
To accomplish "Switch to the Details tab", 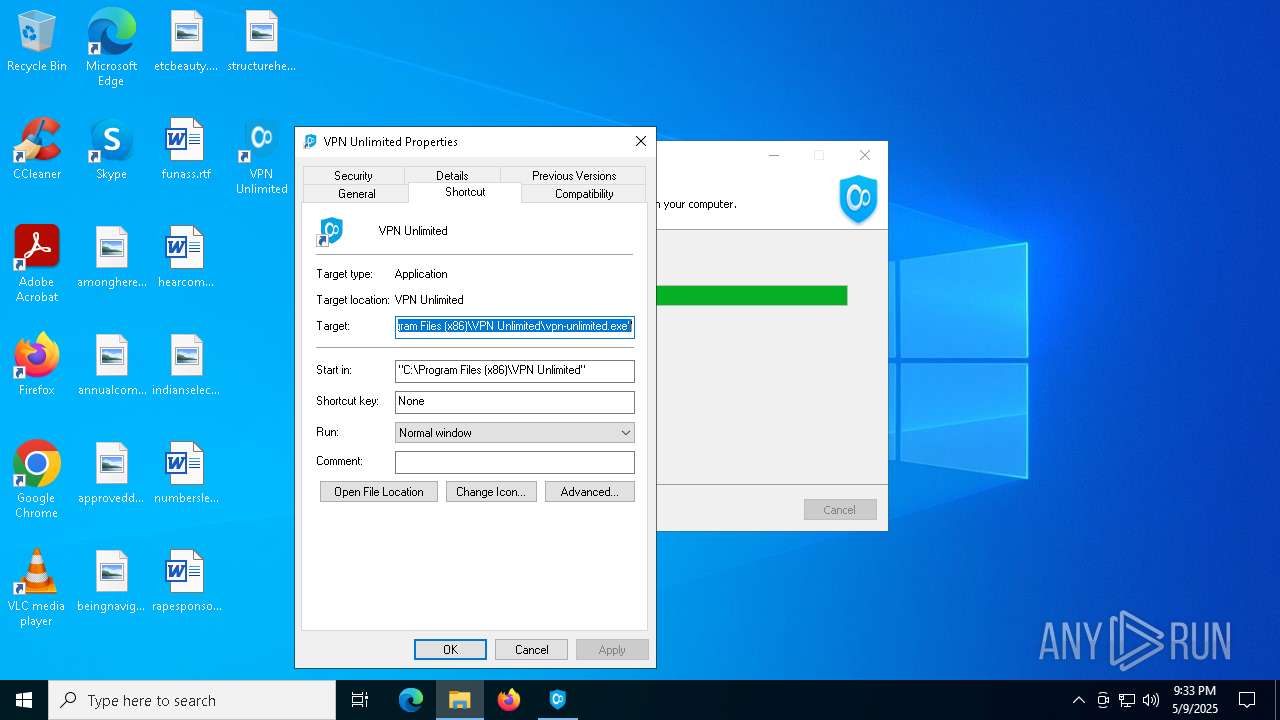I will [452, 175].
